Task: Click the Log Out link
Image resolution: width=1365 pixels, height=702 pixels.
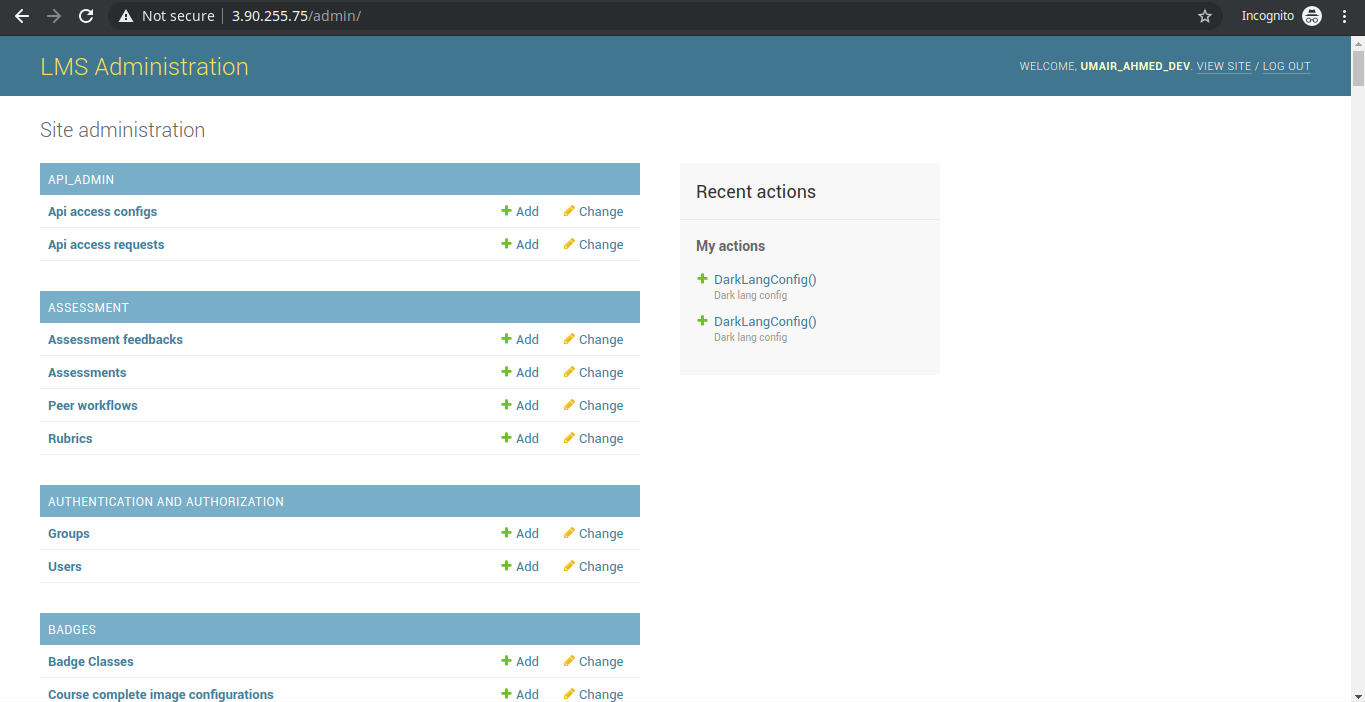Action: 1286,66
